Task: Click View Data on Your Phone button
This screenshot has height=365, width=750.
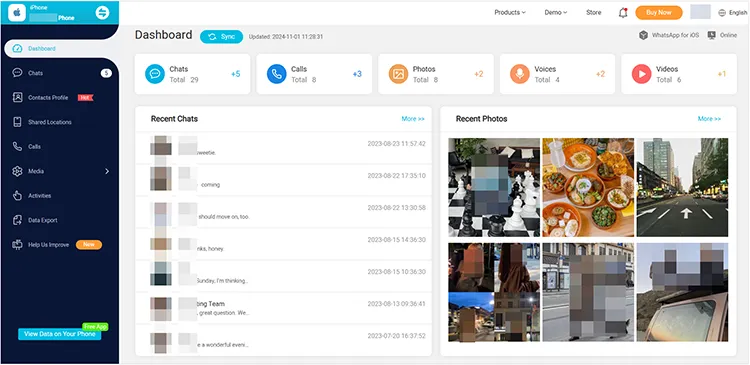Action: [59, 334]
